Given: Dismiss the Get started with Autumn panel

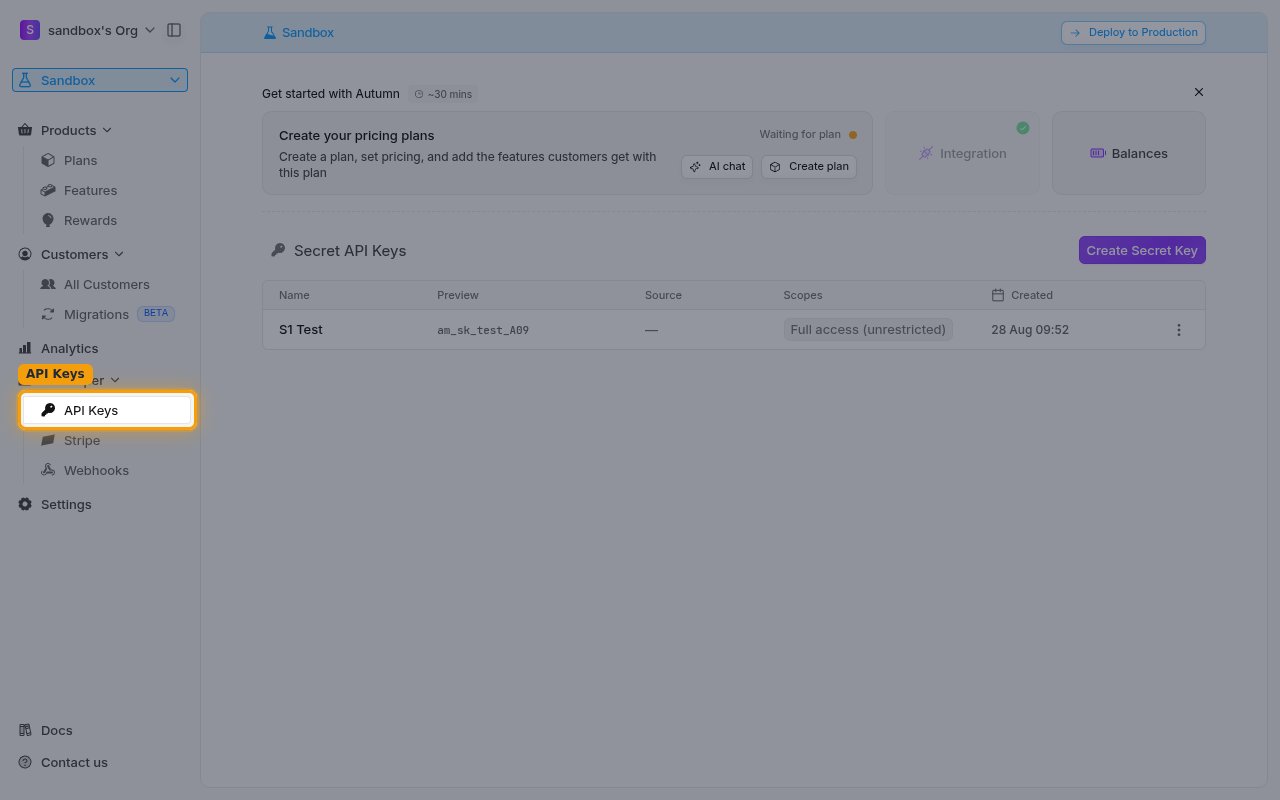Looking at the screenshot, I should tap(1199, 92).
